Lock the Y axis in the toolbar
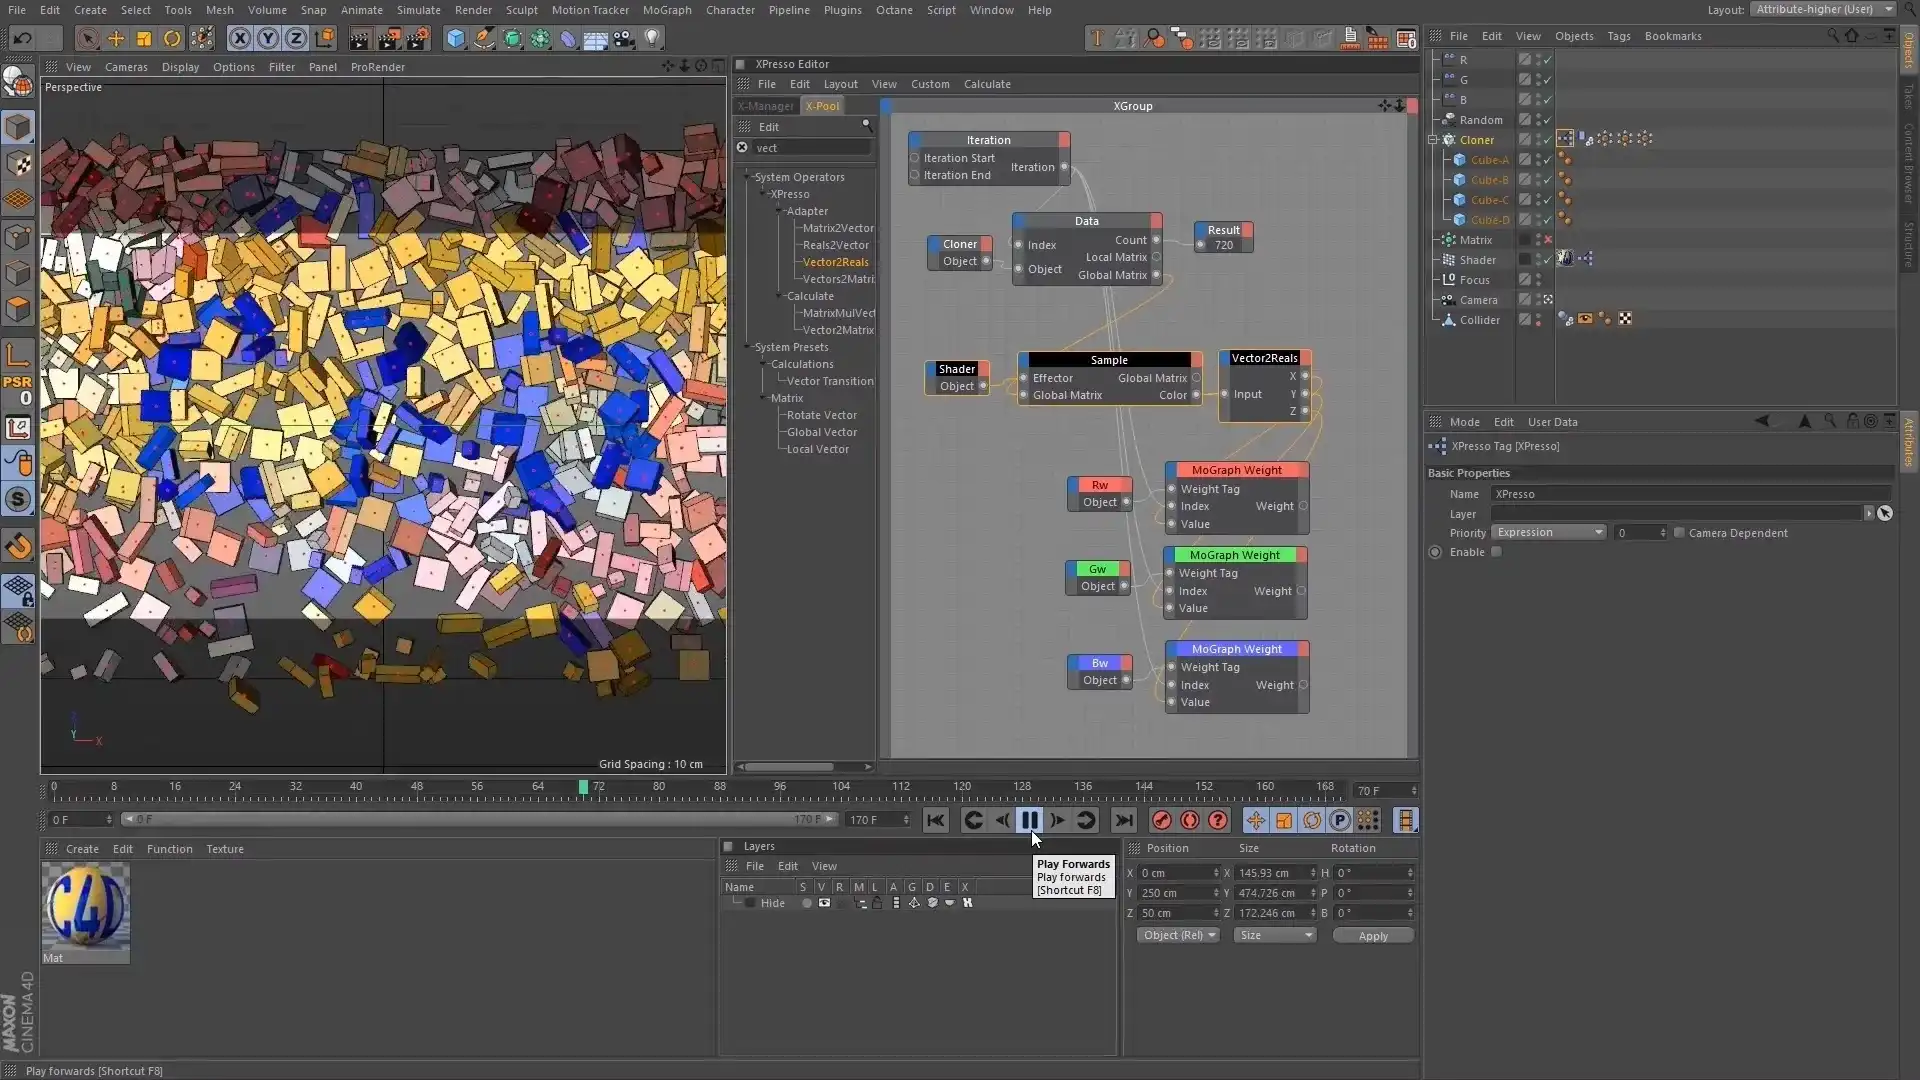1920x1080 pixels. [268, 38]
